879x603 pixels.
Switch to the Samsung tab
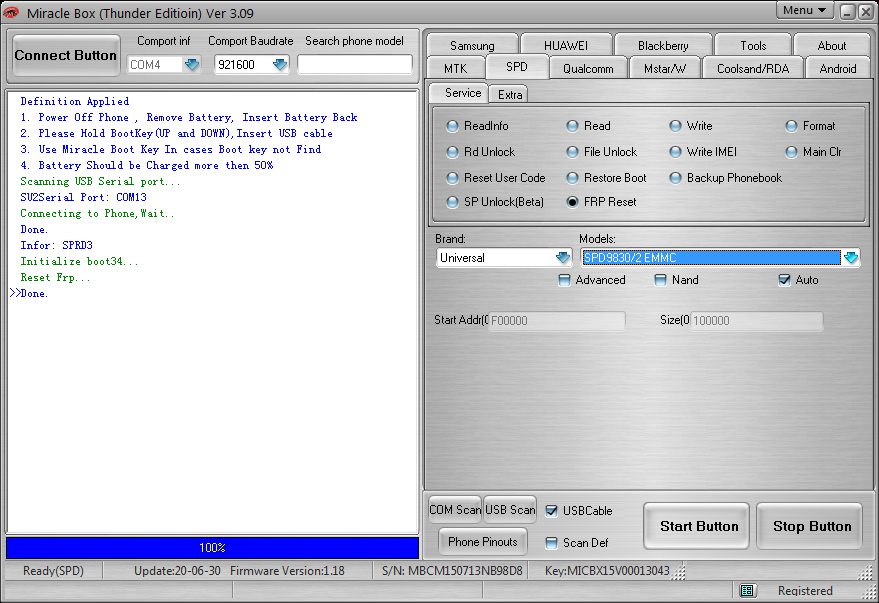[x=472, y=45]
